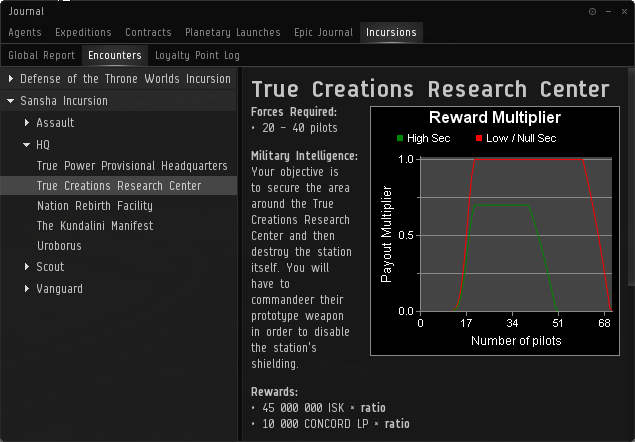The image size is (635, 442).
Task: Click the 'Military Intelligence:' label
Action: coord(304,156)
